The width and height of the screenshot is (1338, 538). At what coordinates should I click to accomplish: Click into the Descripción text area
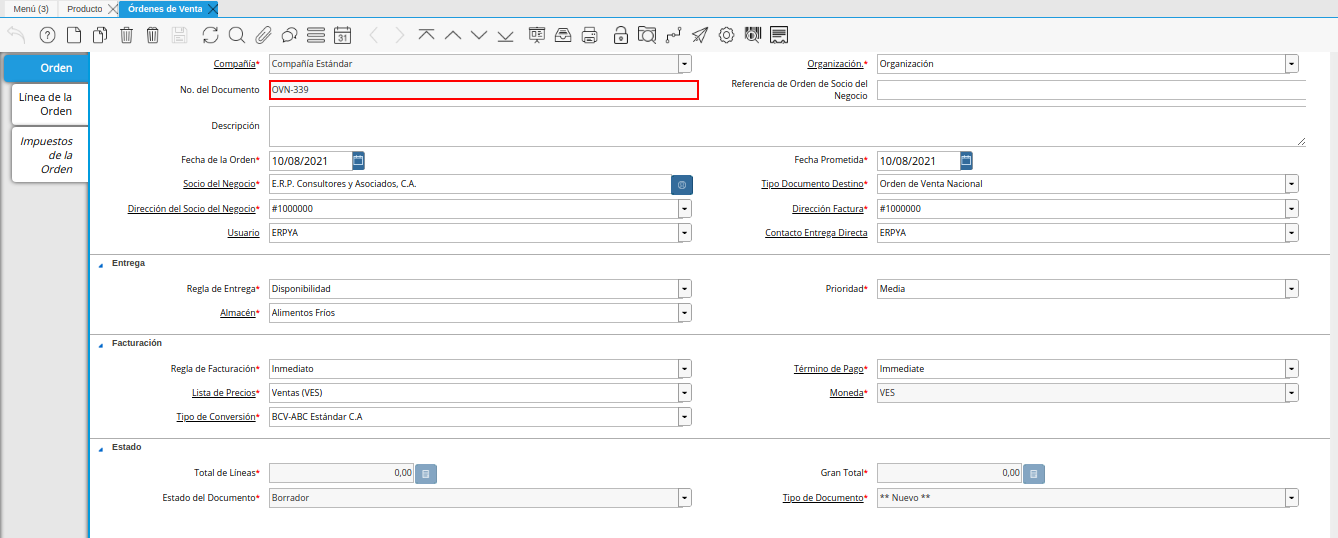tap(787, 127)
